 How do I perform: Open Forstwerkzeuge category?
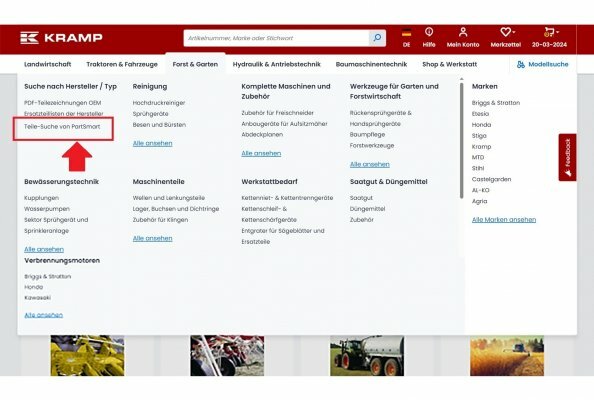pyautogui.click(x=372, y=145)
